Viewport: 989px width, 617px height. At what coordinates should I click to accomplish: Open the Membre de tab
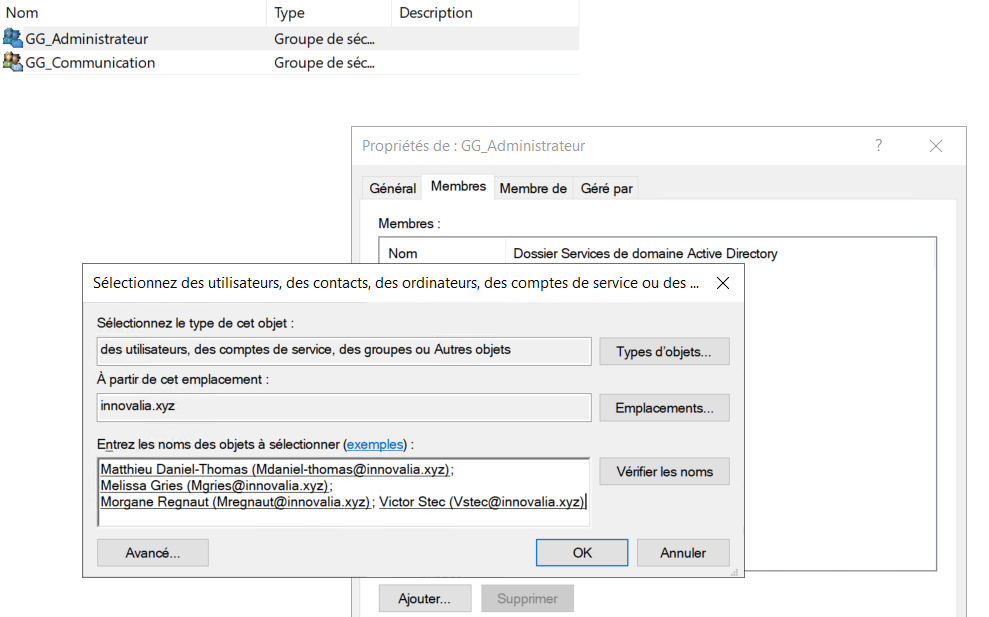pos(533,188)
